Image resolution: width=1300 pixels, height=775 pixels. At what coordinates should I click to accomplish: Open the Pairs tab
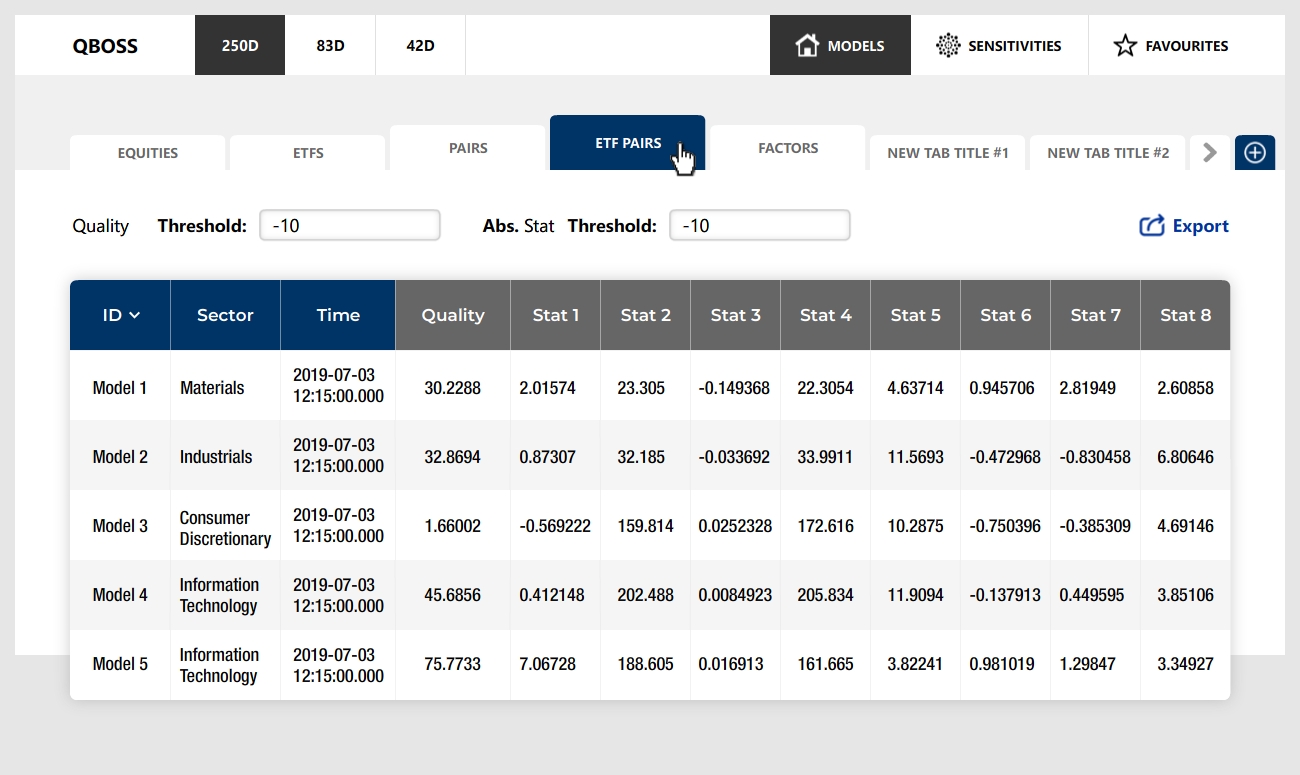[x=468, y=148]
